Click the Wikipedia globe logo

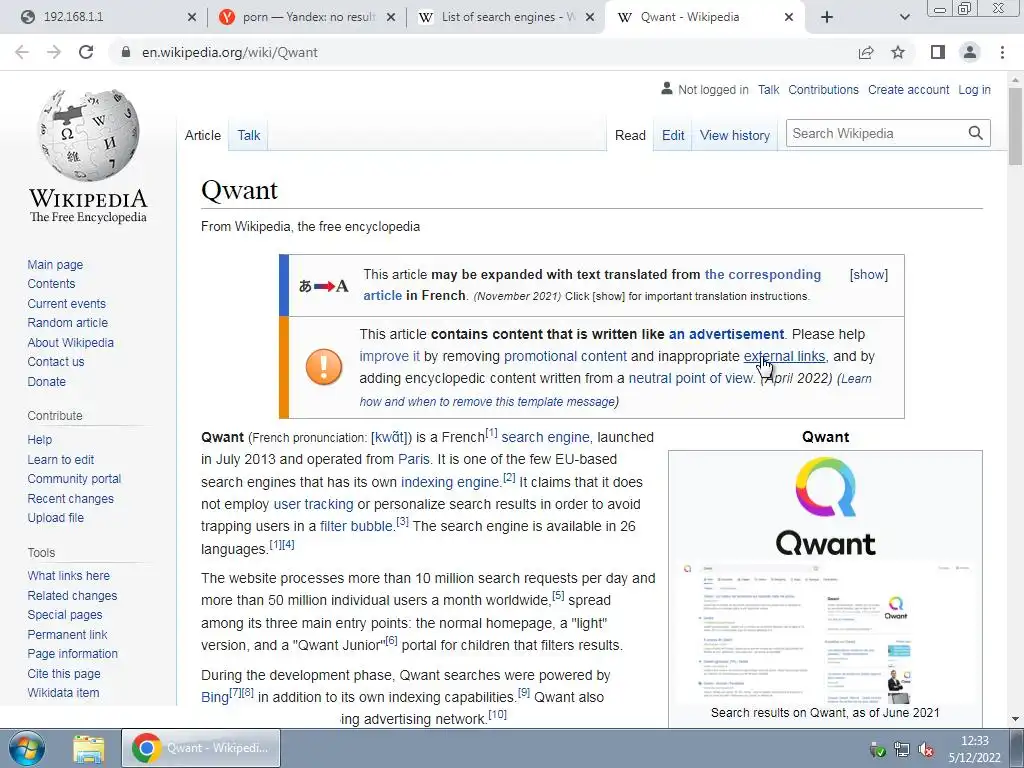click(x=88, y=135)
